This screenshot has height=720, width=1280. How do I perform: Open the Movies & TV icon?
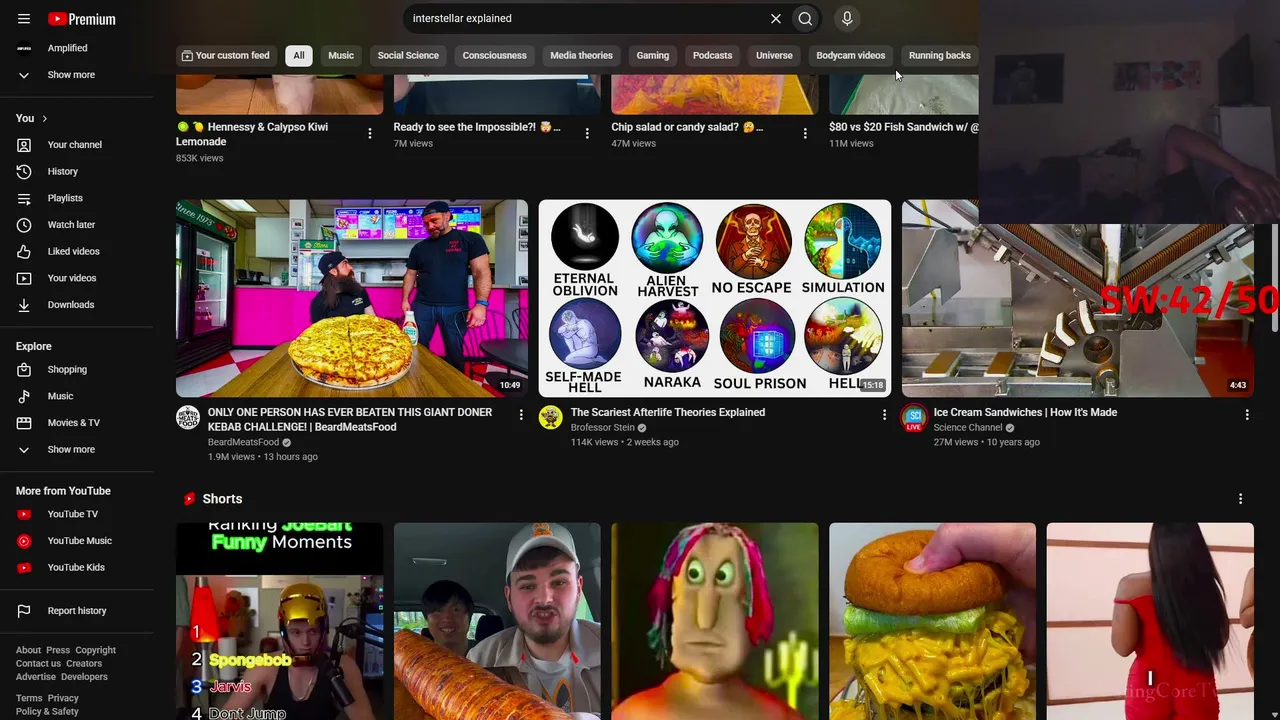(24, 423)
